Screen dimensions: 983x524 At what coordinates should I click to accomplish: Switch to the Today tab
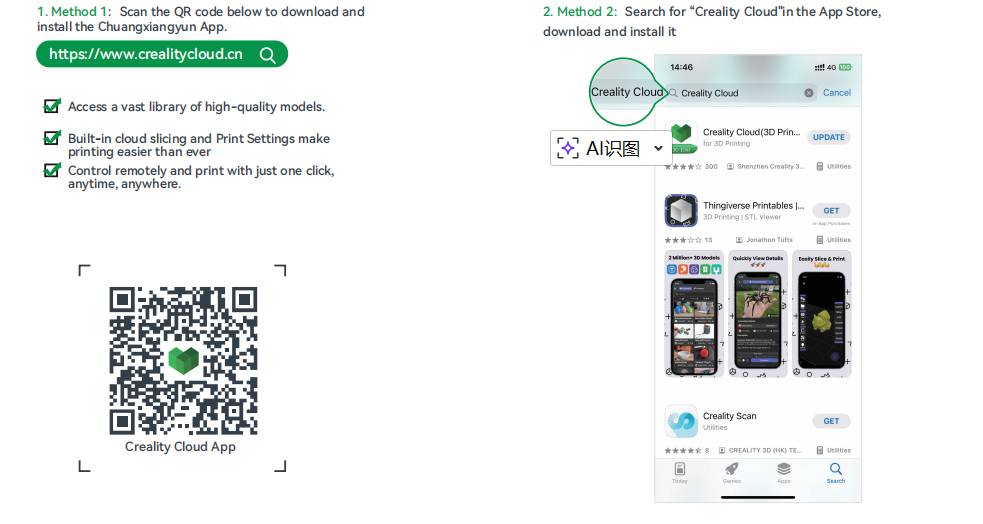680,473
